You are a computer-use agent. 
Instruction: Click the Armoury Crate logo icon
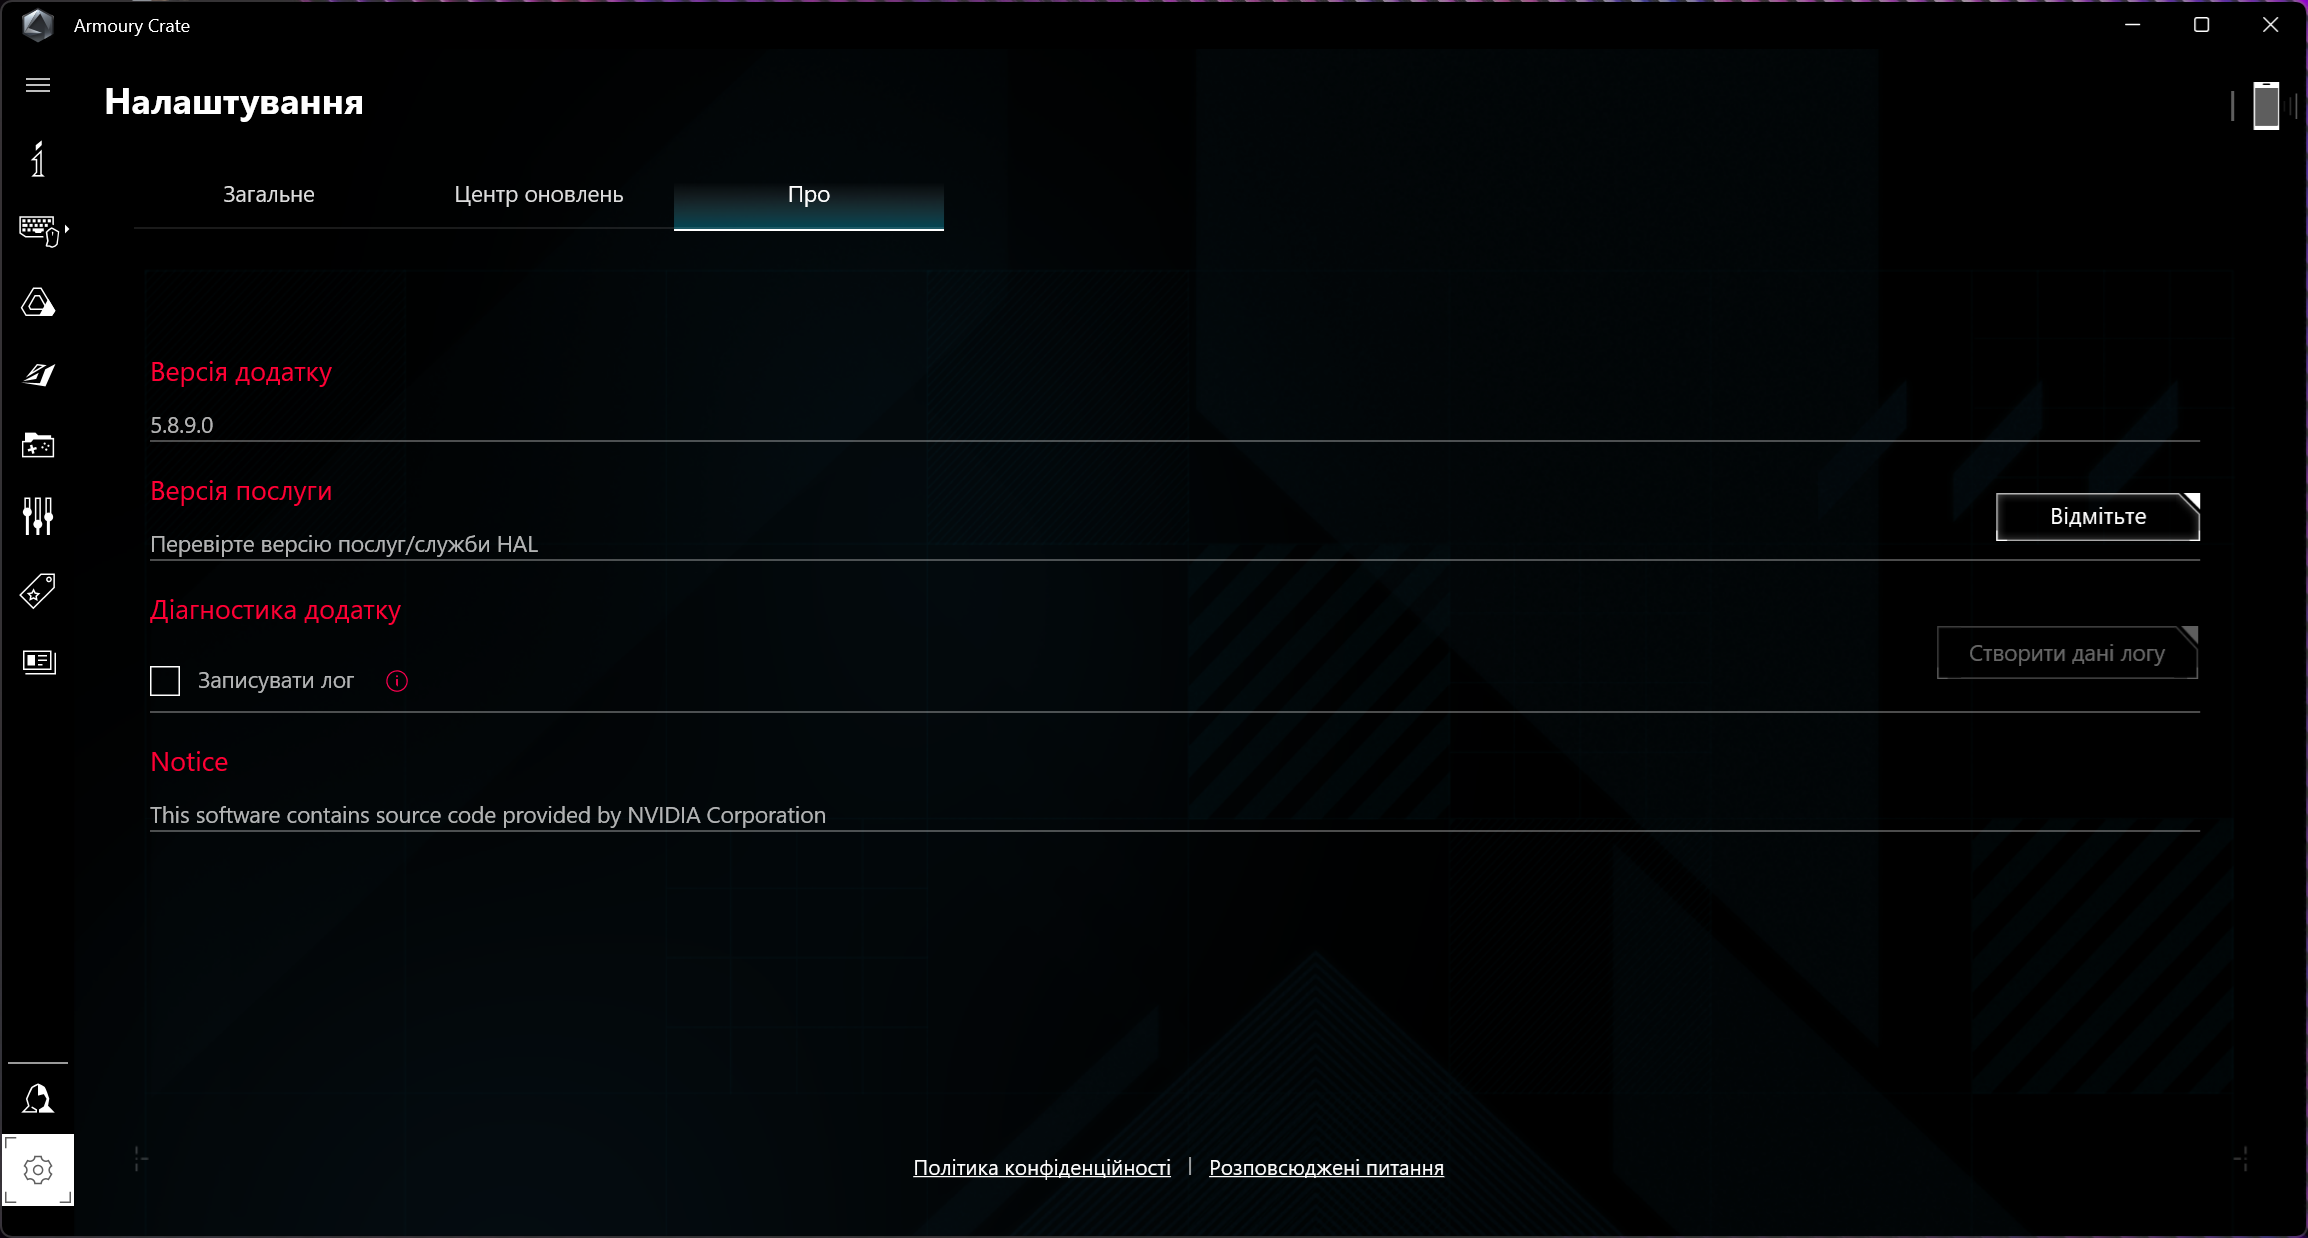[38, 25]
